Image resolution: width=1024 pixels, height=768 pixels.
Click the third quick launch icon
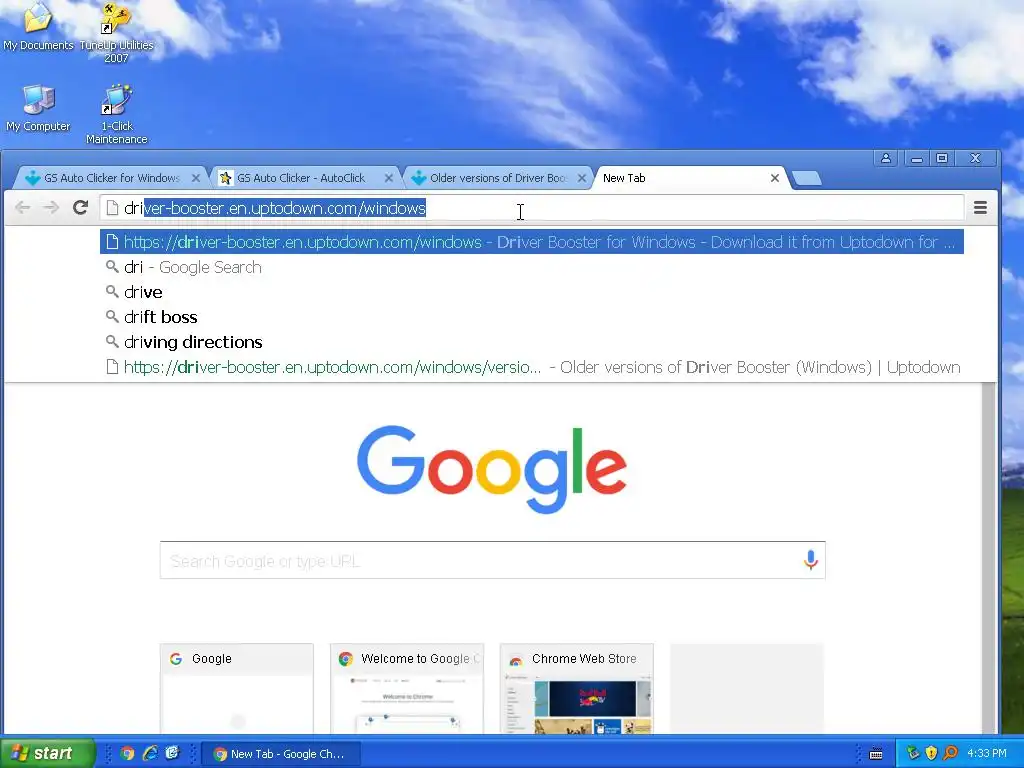tap(172, 754)
